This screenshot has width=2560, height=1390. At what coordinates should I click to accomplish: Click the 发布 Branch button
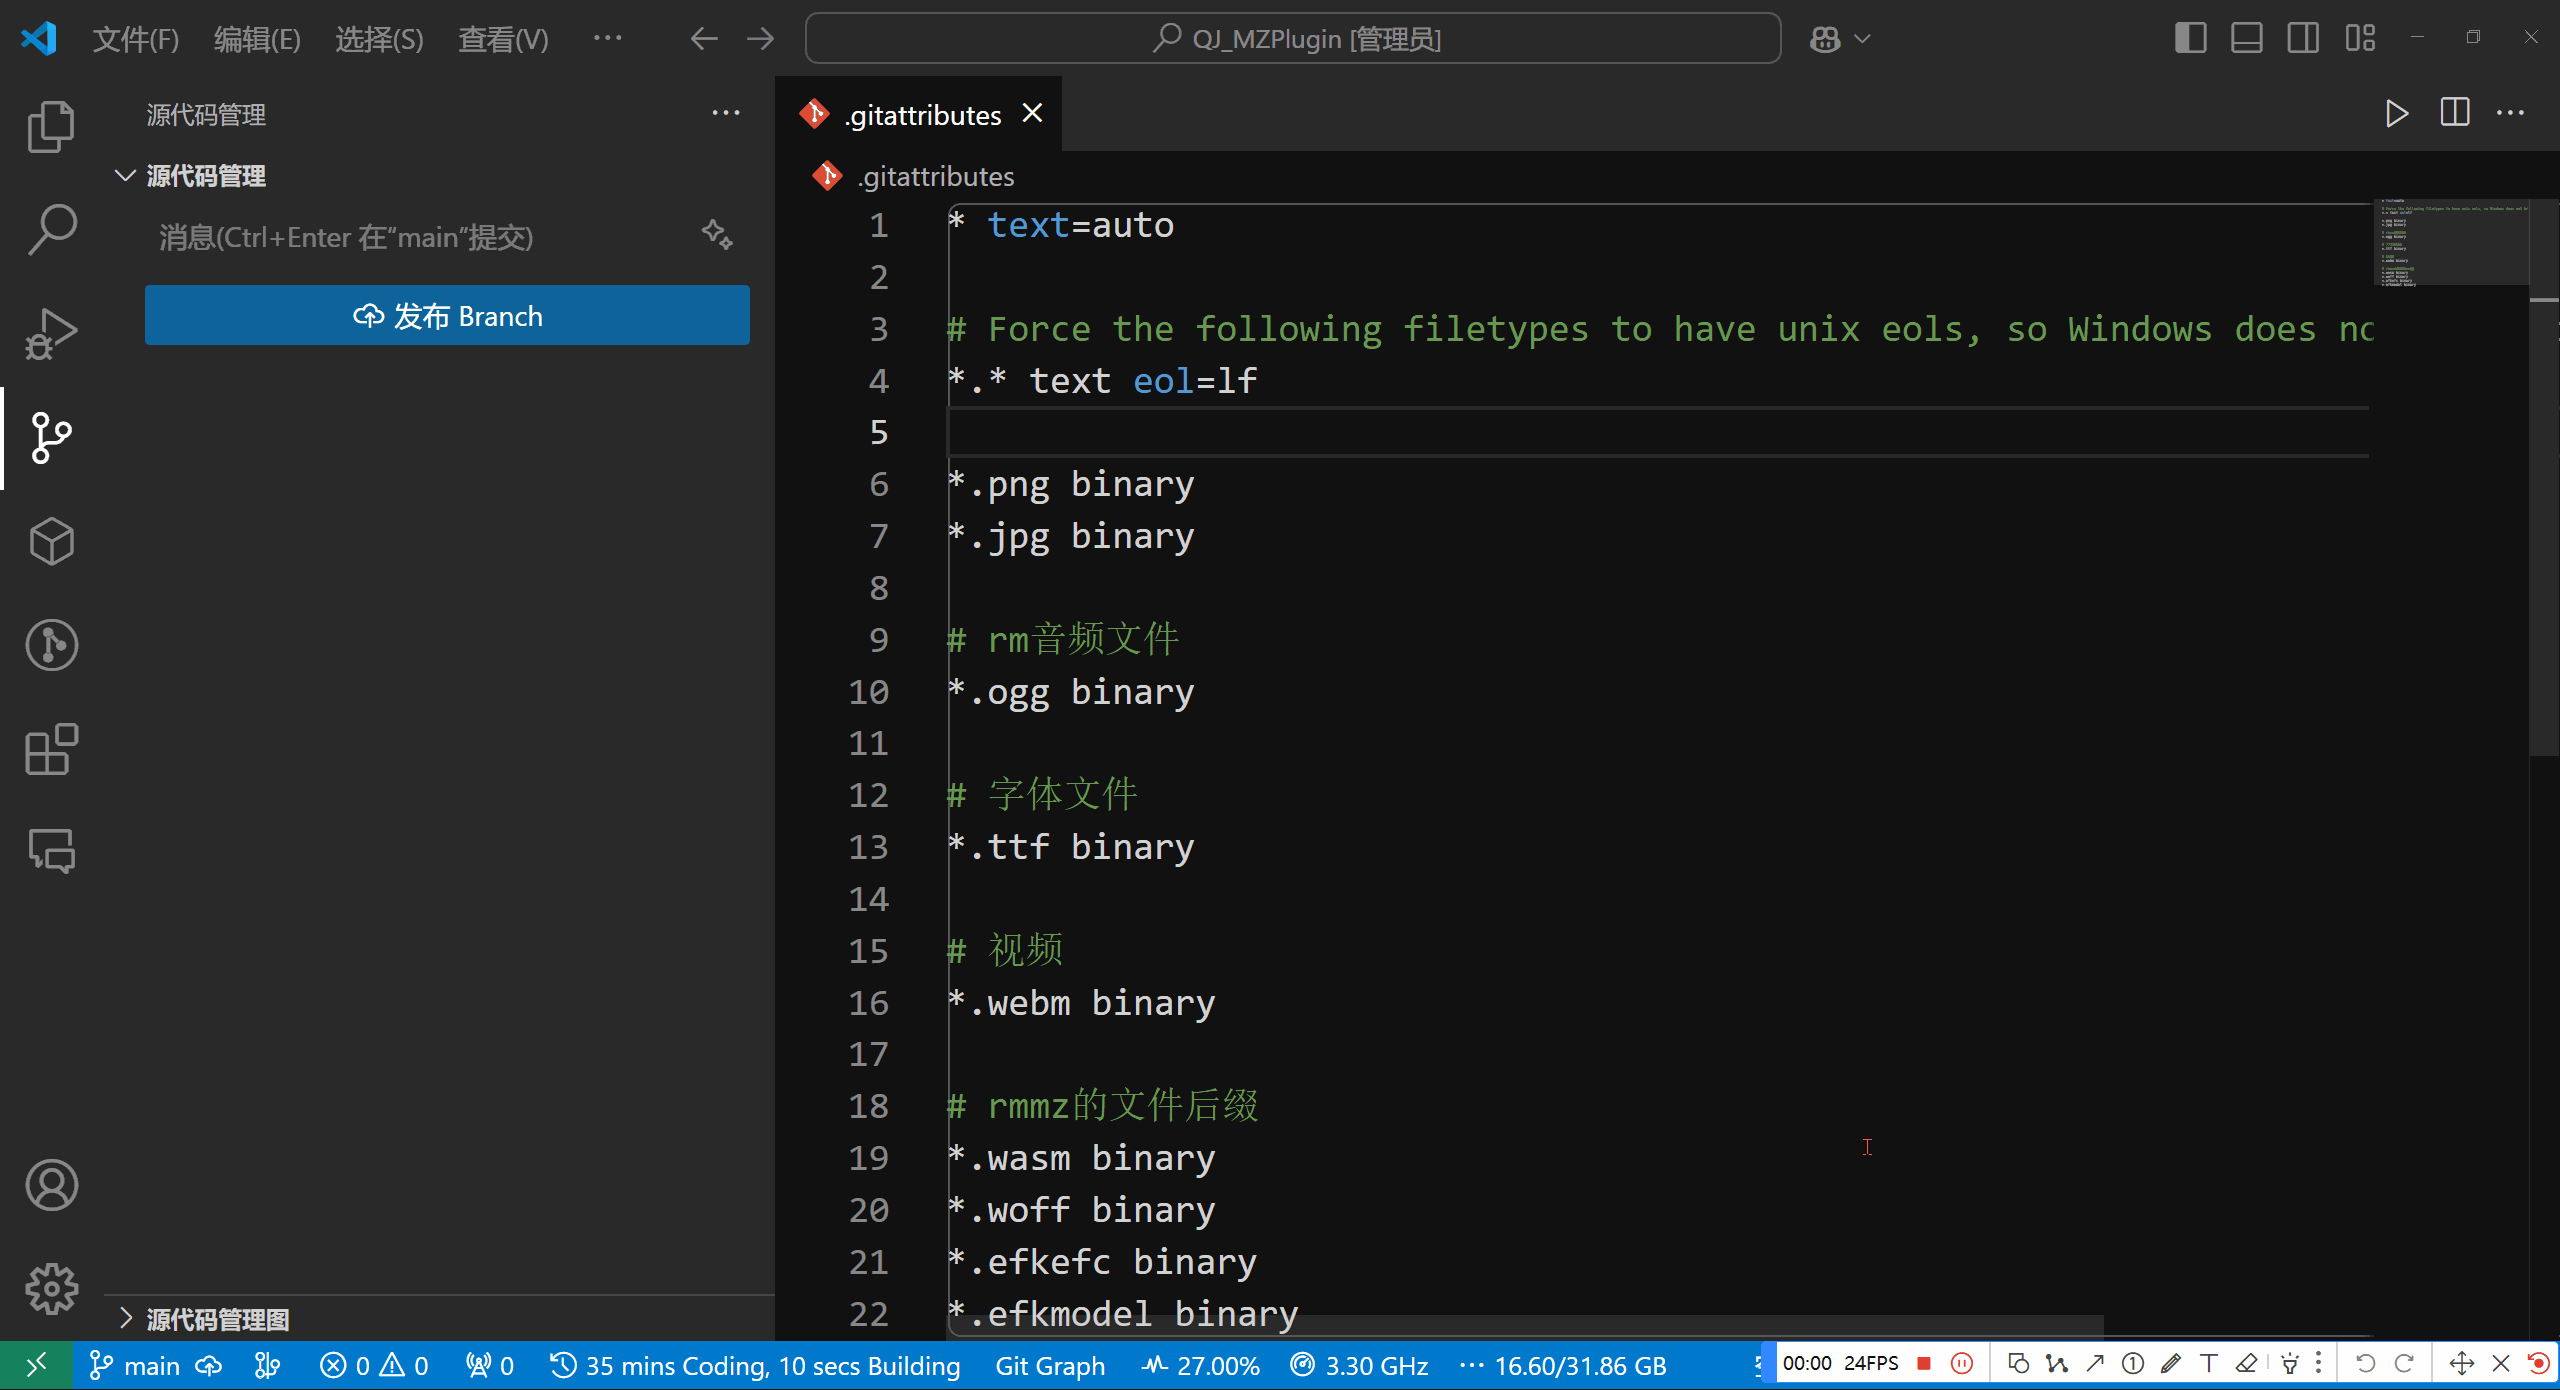pos(447,316)
